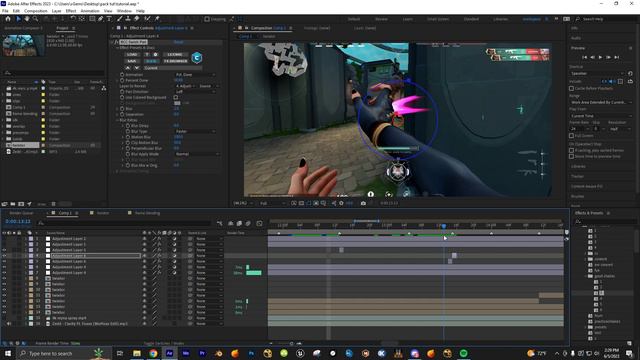Toggle the Snapping checkbox in the toolbar
640x360 pixels.
[x=207, y=19]
